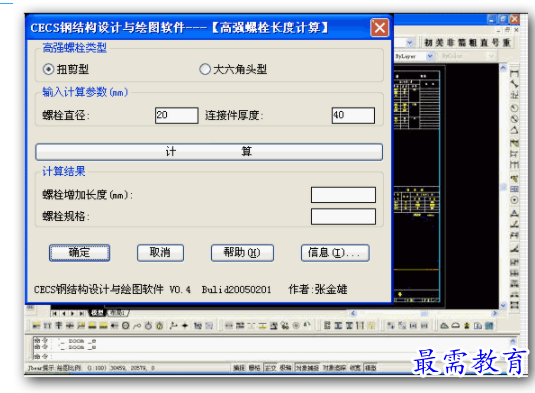Click the 螺栓增加长度 result field
Screen dimensions: 535x393
pyautogui.click(x=343, y=195)
